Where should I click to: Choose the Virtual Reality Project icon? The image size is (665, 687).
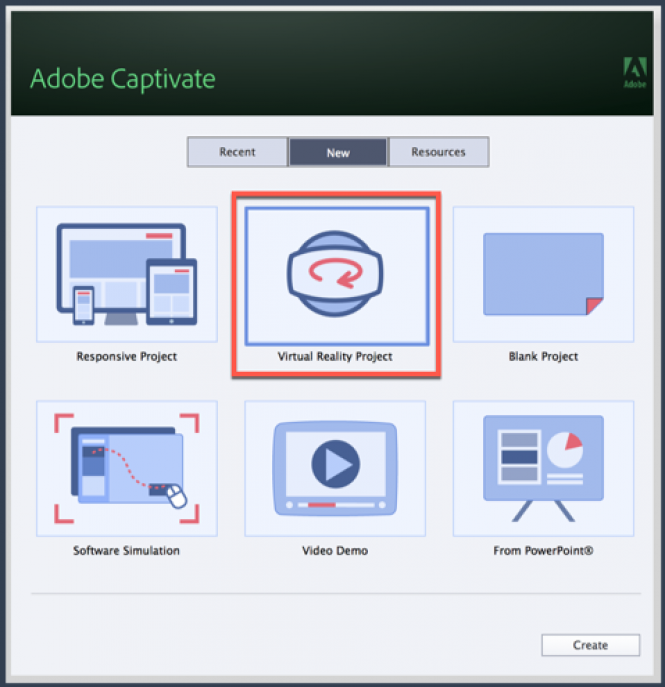click(336, 276)
